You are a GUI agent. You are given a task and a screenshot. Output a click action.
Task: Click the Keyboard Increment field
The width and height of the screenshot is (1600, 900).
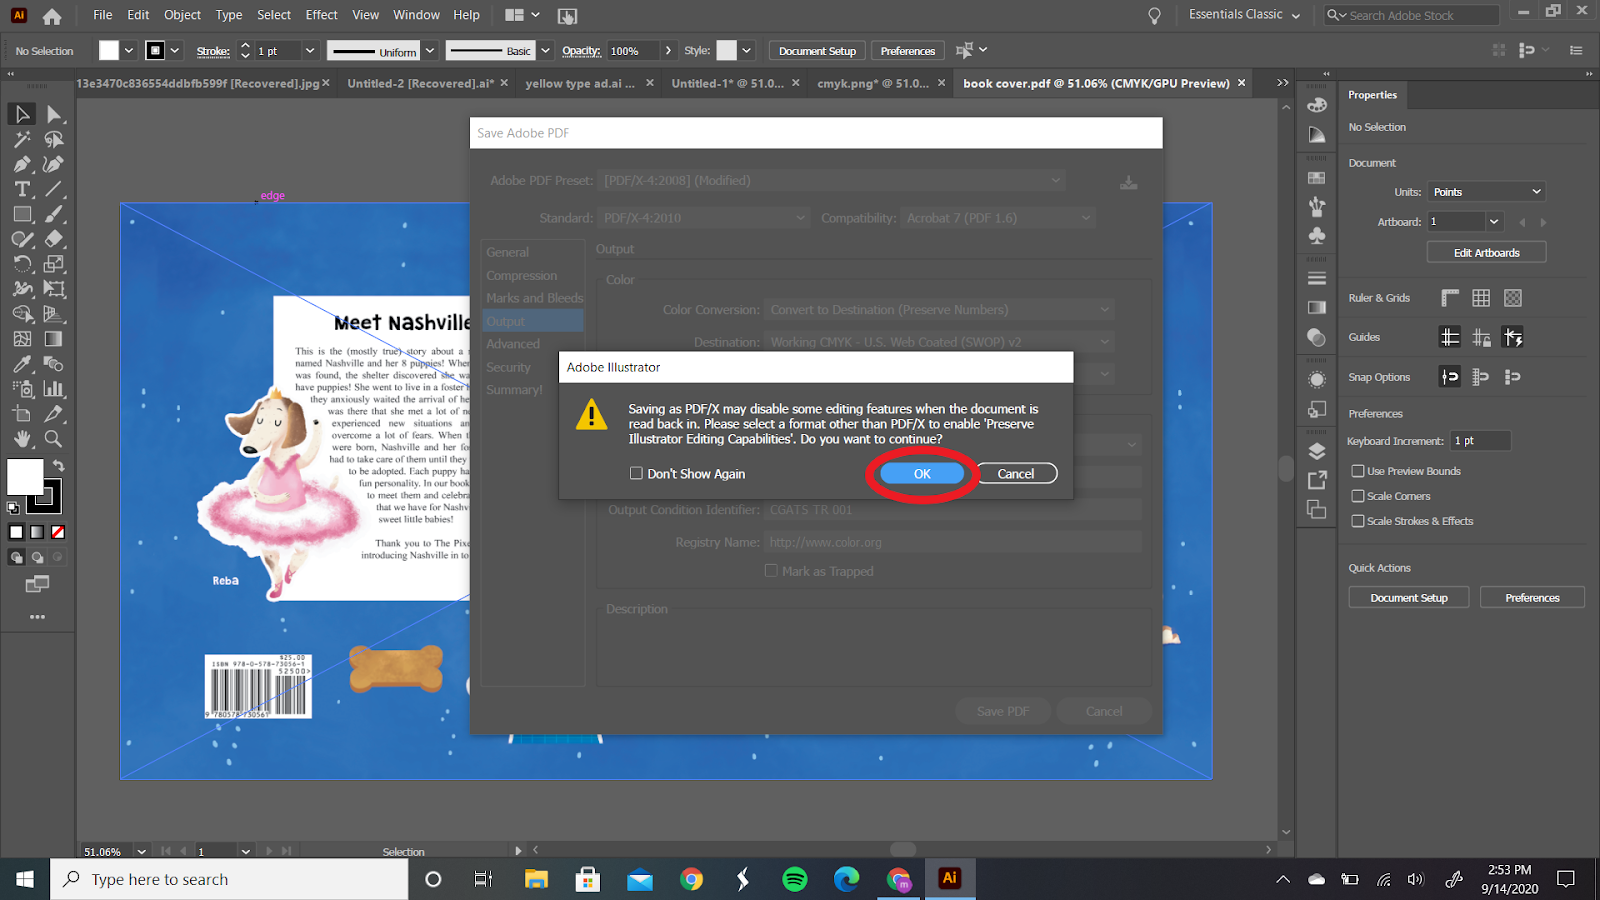[x=1480, y=441]
